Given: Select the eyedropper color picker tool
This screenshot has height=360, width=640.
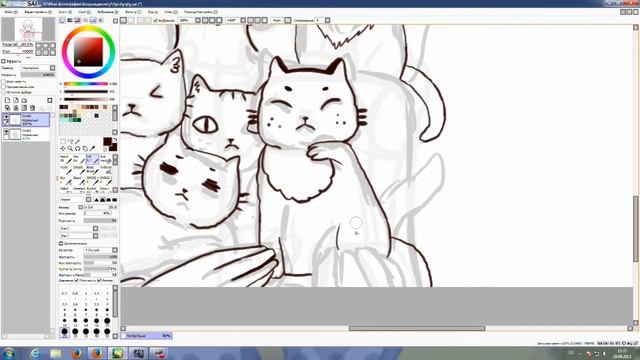Looking at the screenshot, I should [x=92, y=149].
